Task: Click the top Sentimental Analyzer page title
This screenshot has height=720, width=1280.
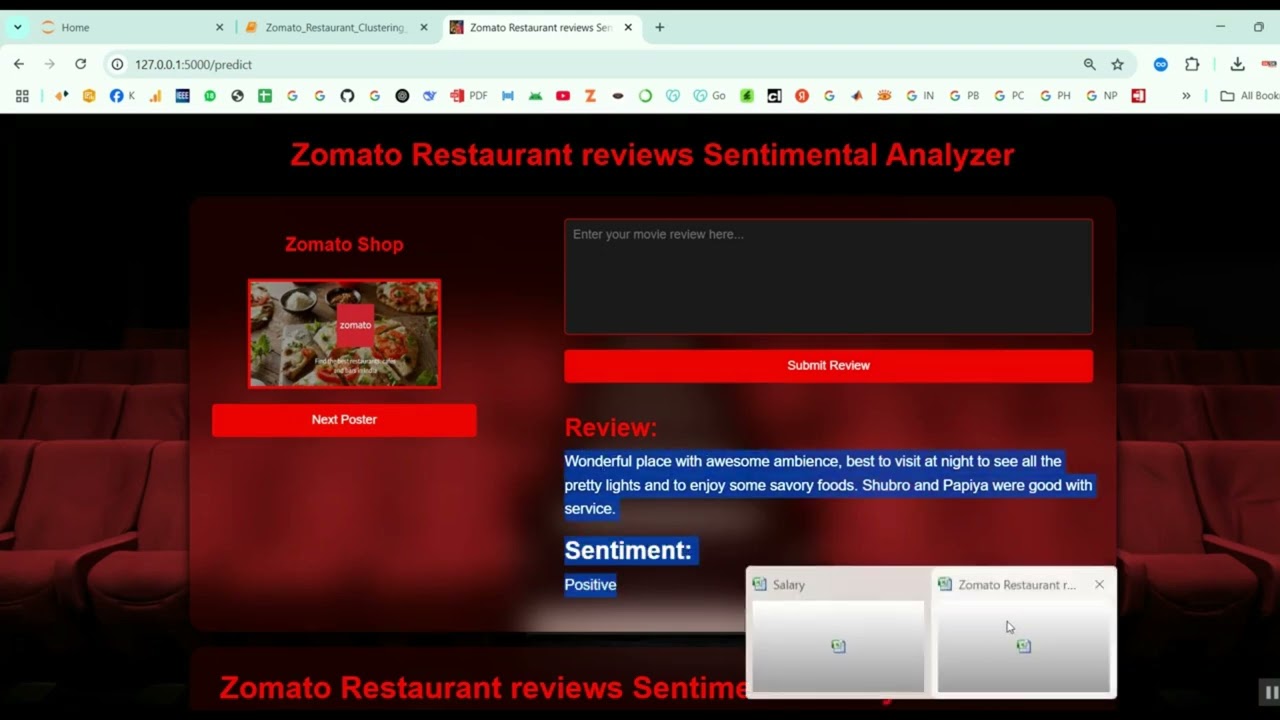Action: click(x=652, y=154)
